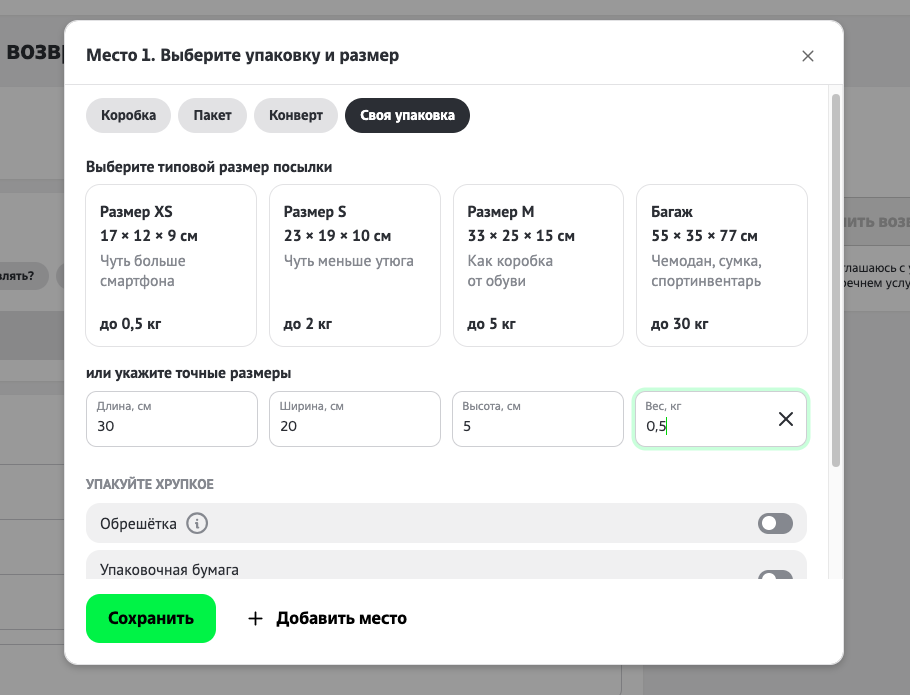Toggle the Упаковочная бумага switch

point(775,575)
